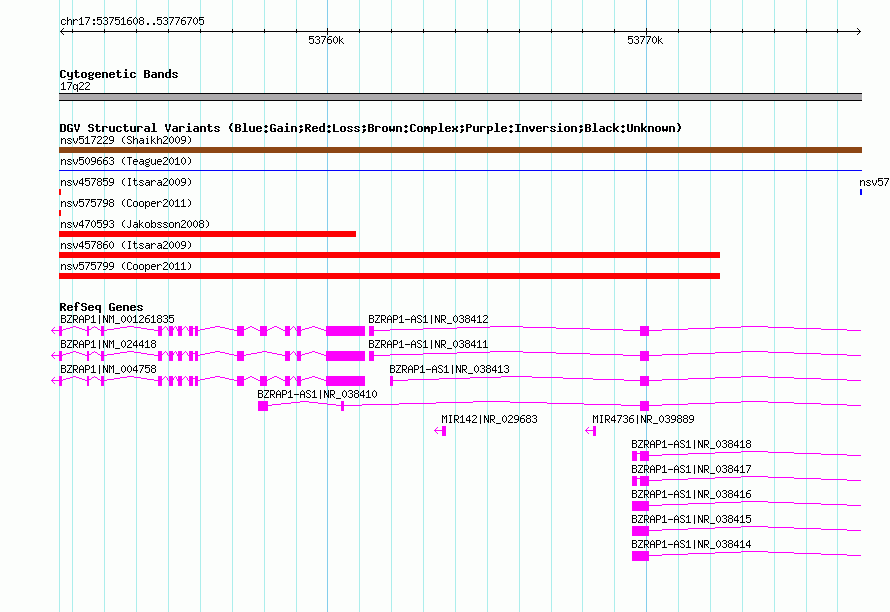
Task: Click the BZRAP1-AS1|NR_038413 transcript label
Action: [450, 370]
